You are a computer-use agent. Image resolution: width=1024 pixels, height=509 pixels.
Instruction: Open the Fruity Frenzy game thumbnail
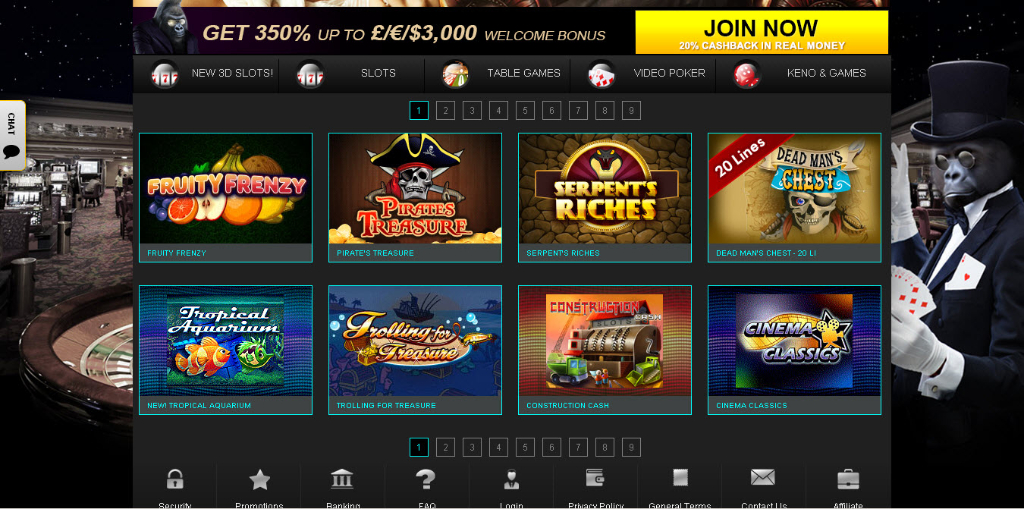pyautogui.click(x=226, y=189)
